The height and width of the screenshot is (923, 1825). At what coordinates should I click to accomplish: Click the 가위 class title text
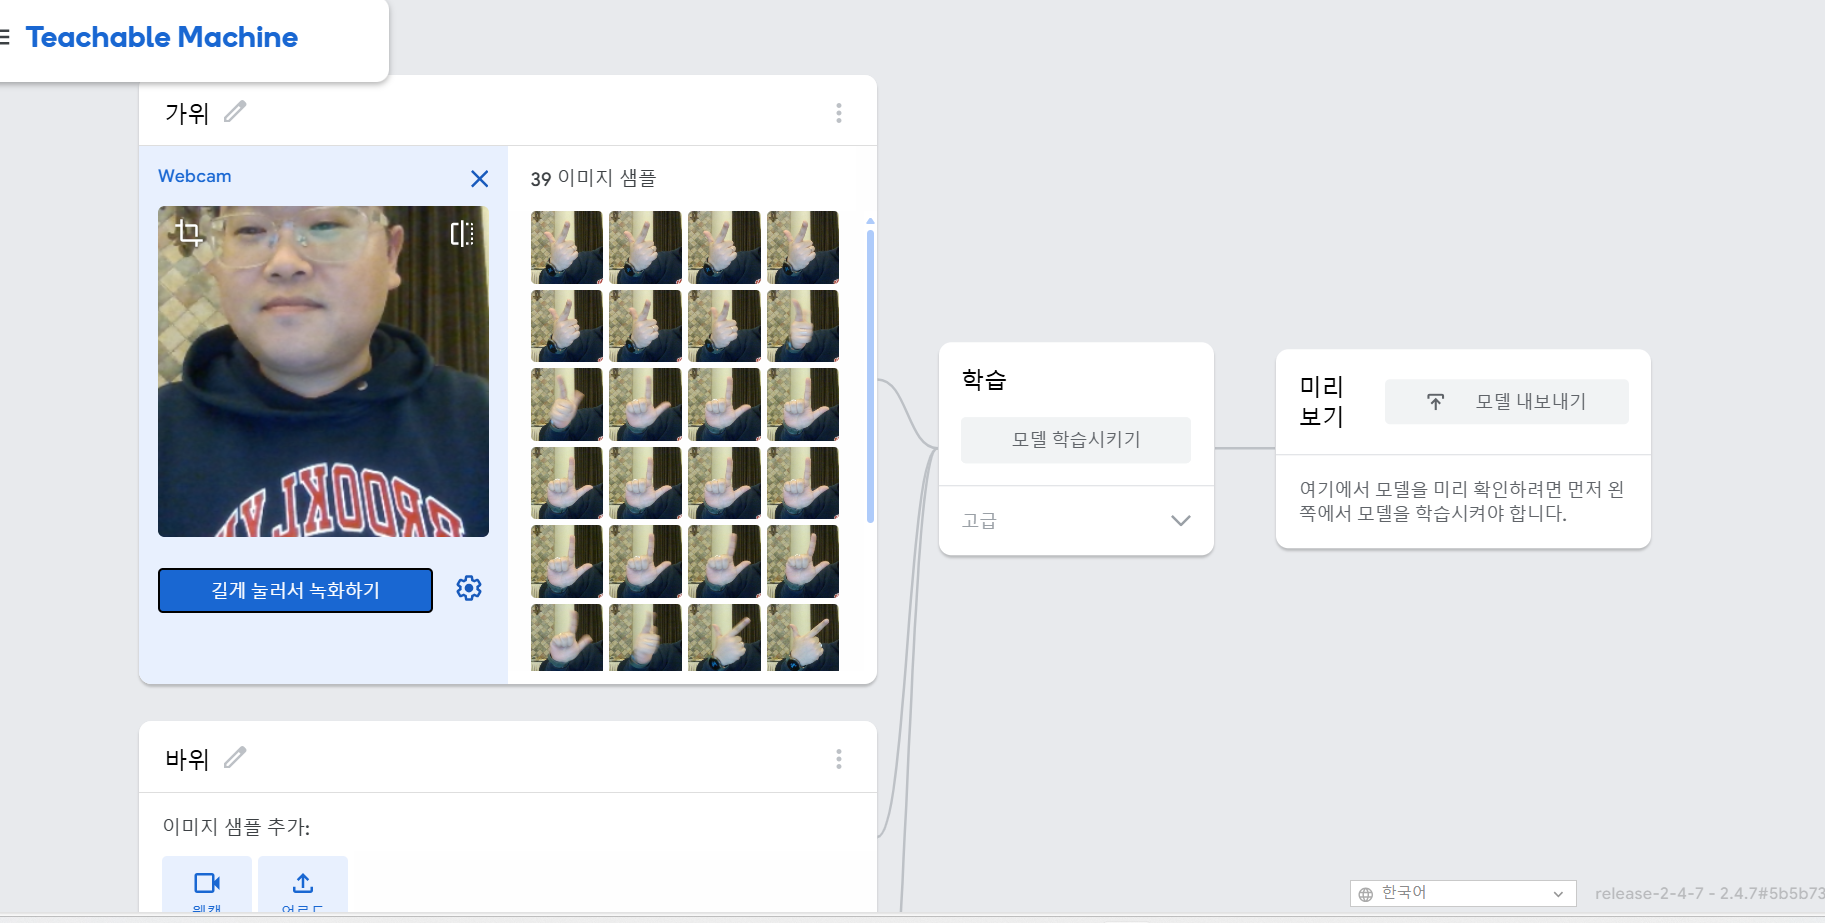(187, 113)
